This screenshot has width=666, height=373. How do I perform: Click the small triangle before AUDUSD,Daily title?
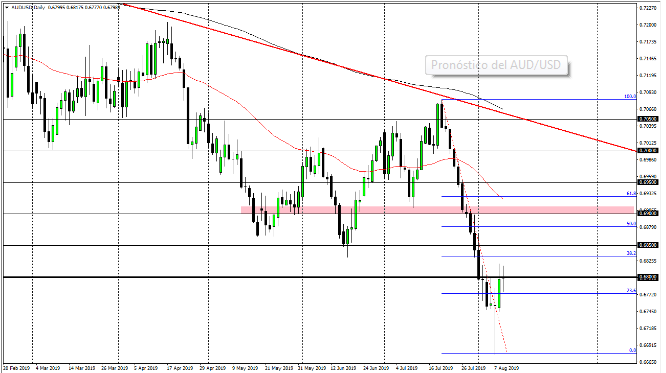pyautogui.click(x=8, y=7)
